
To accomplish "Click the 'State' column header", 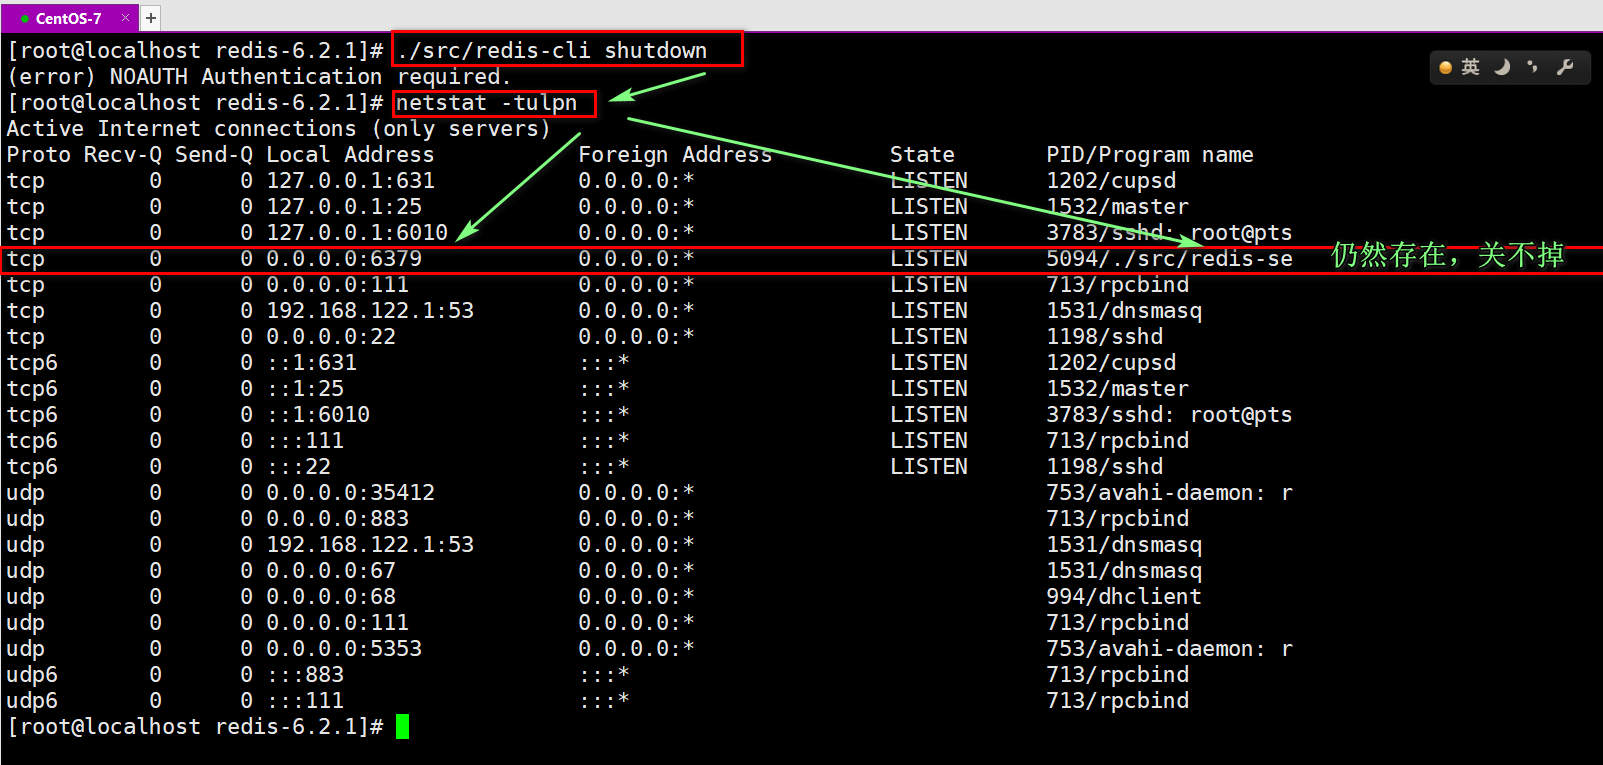I will click(x=922, y=154).
